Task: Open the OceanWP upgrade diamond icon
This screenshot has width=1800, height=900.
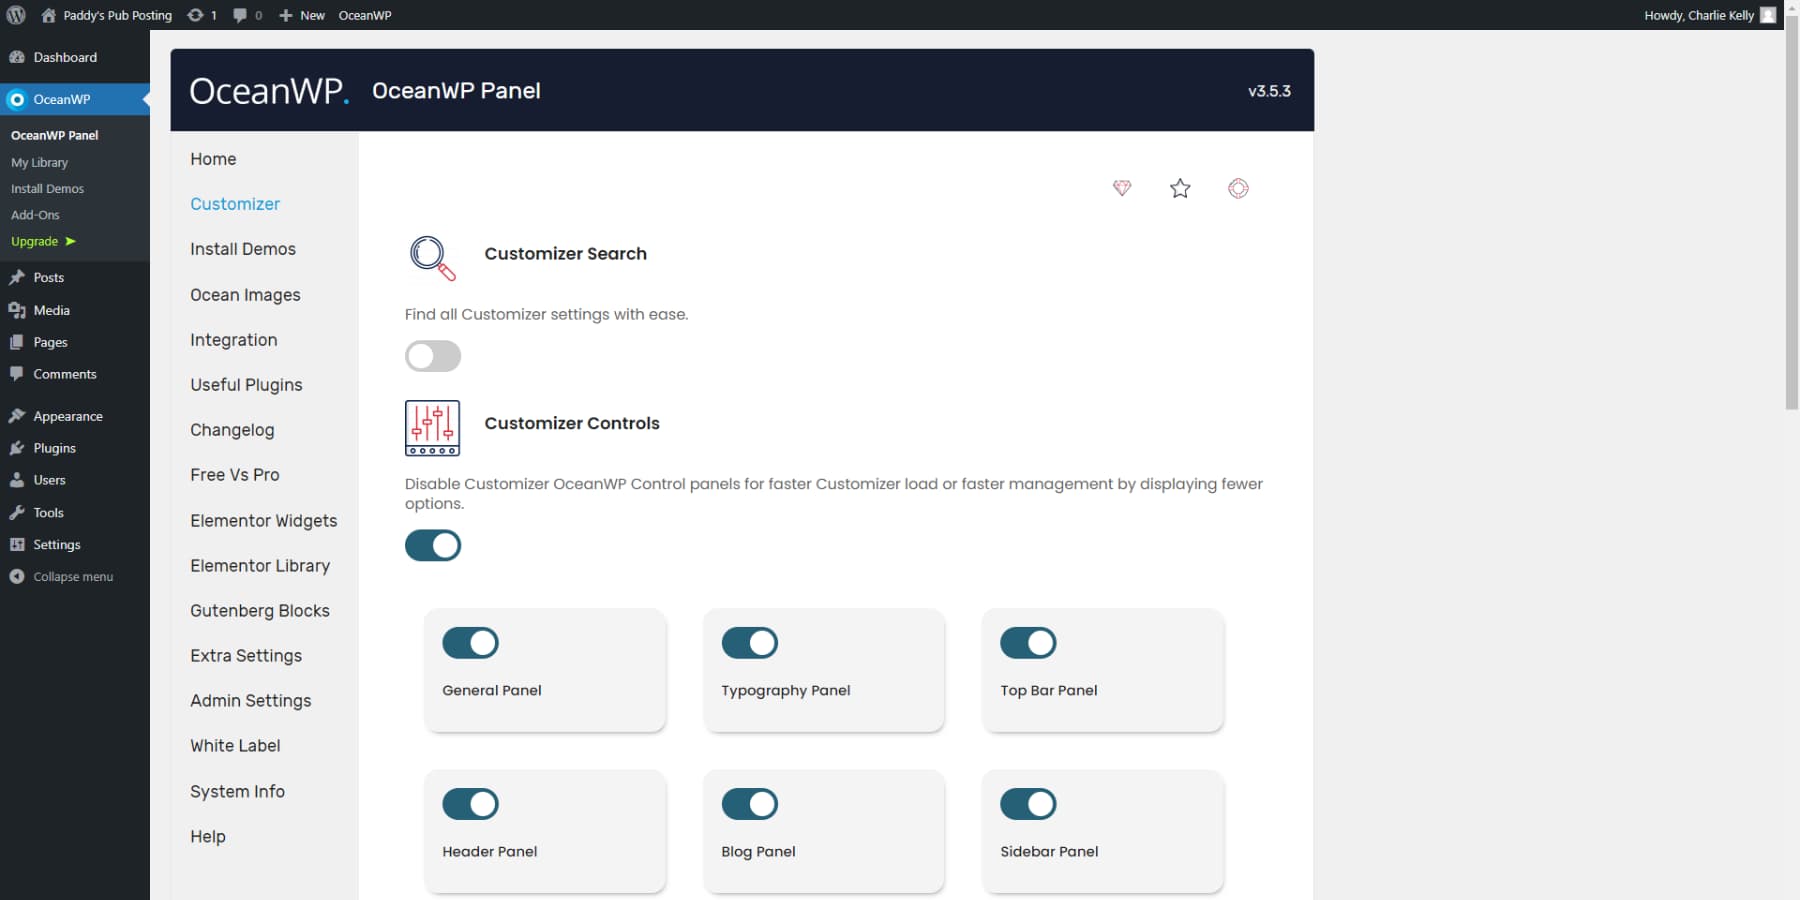Action: (1122, 188)
